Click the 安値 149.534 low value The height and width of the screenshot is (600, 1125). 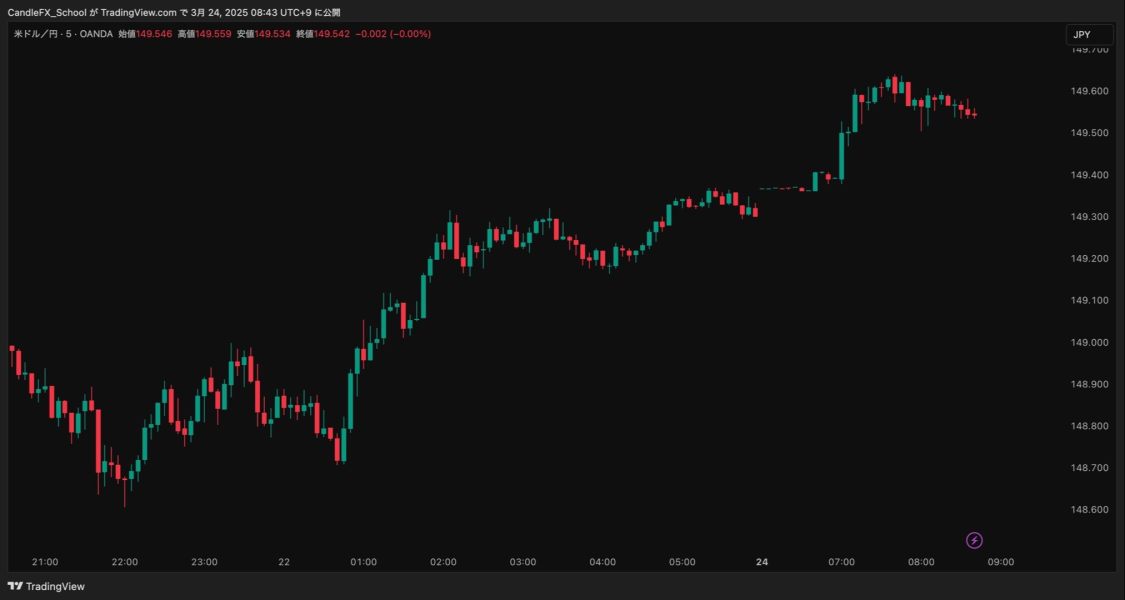pos(263,34)
